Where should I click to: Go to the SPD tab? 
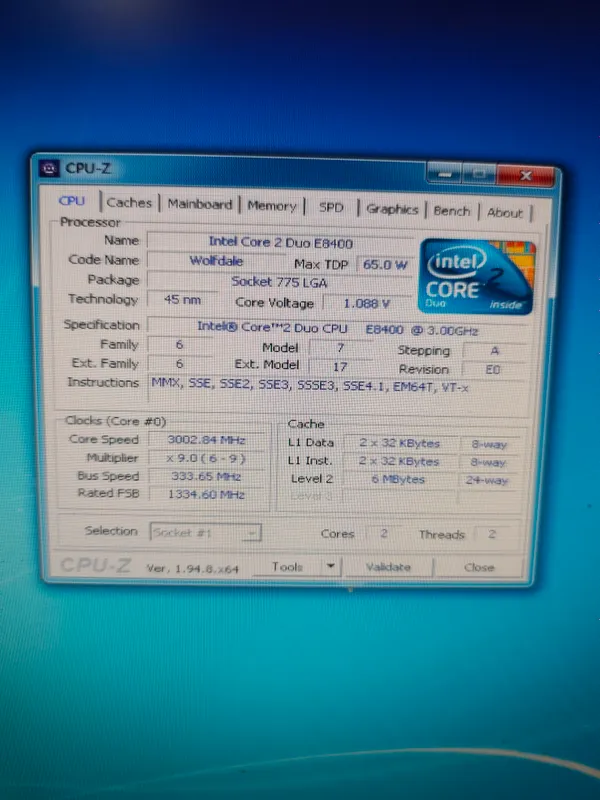point(331,208)
